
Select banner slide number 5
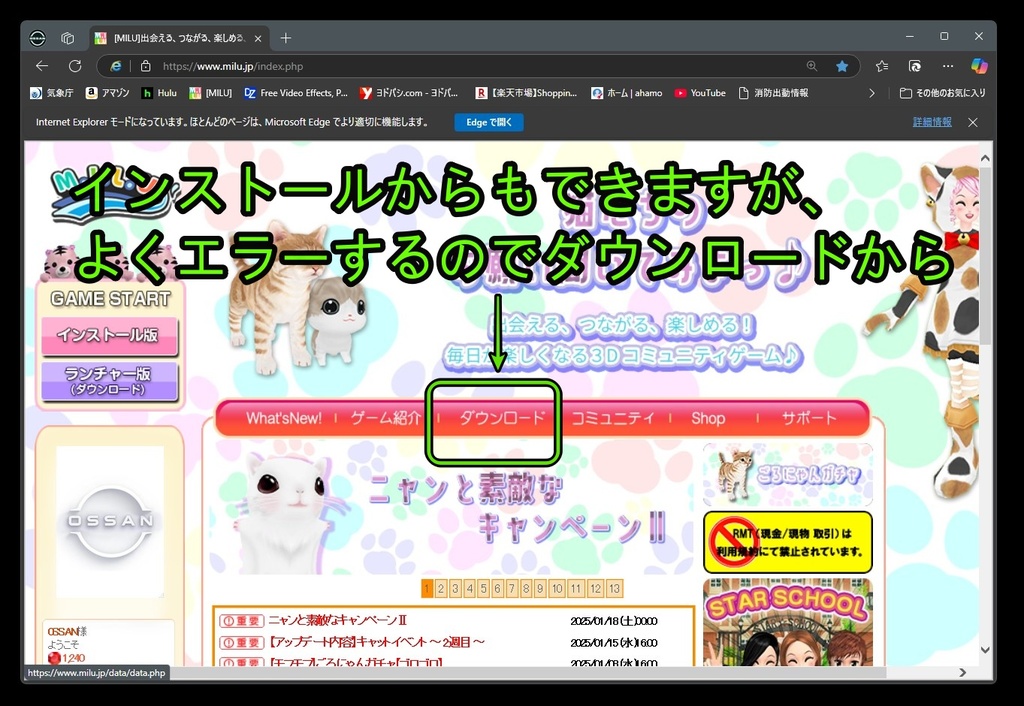tap(483, 588)
